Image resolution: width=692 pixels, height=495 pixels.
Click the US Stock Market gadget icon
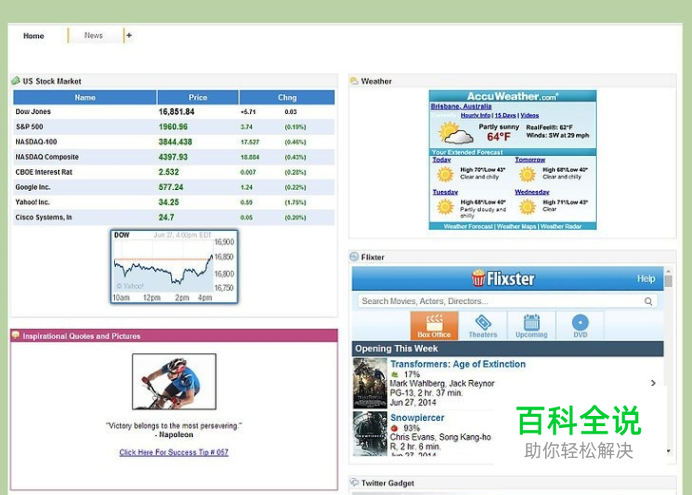pos(16,81)
